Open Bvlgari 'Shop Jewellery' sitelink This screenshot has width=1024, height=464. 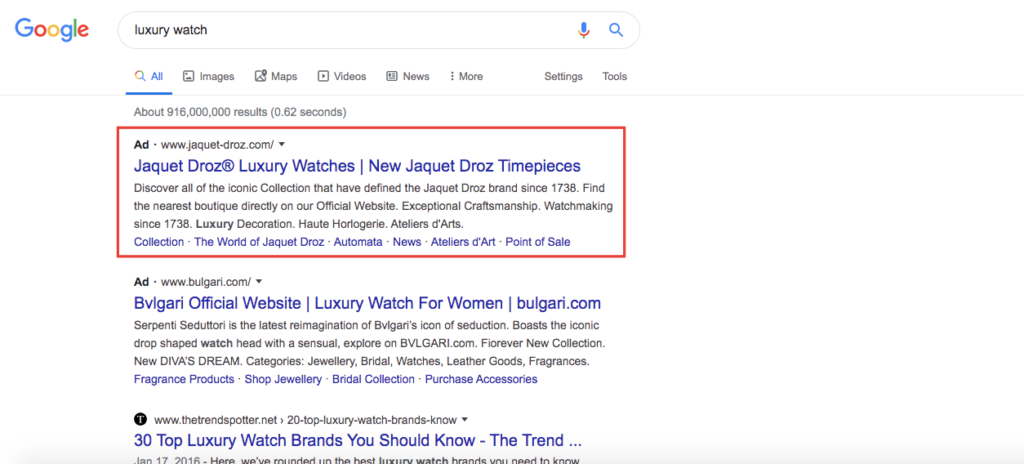coord(283,379)
